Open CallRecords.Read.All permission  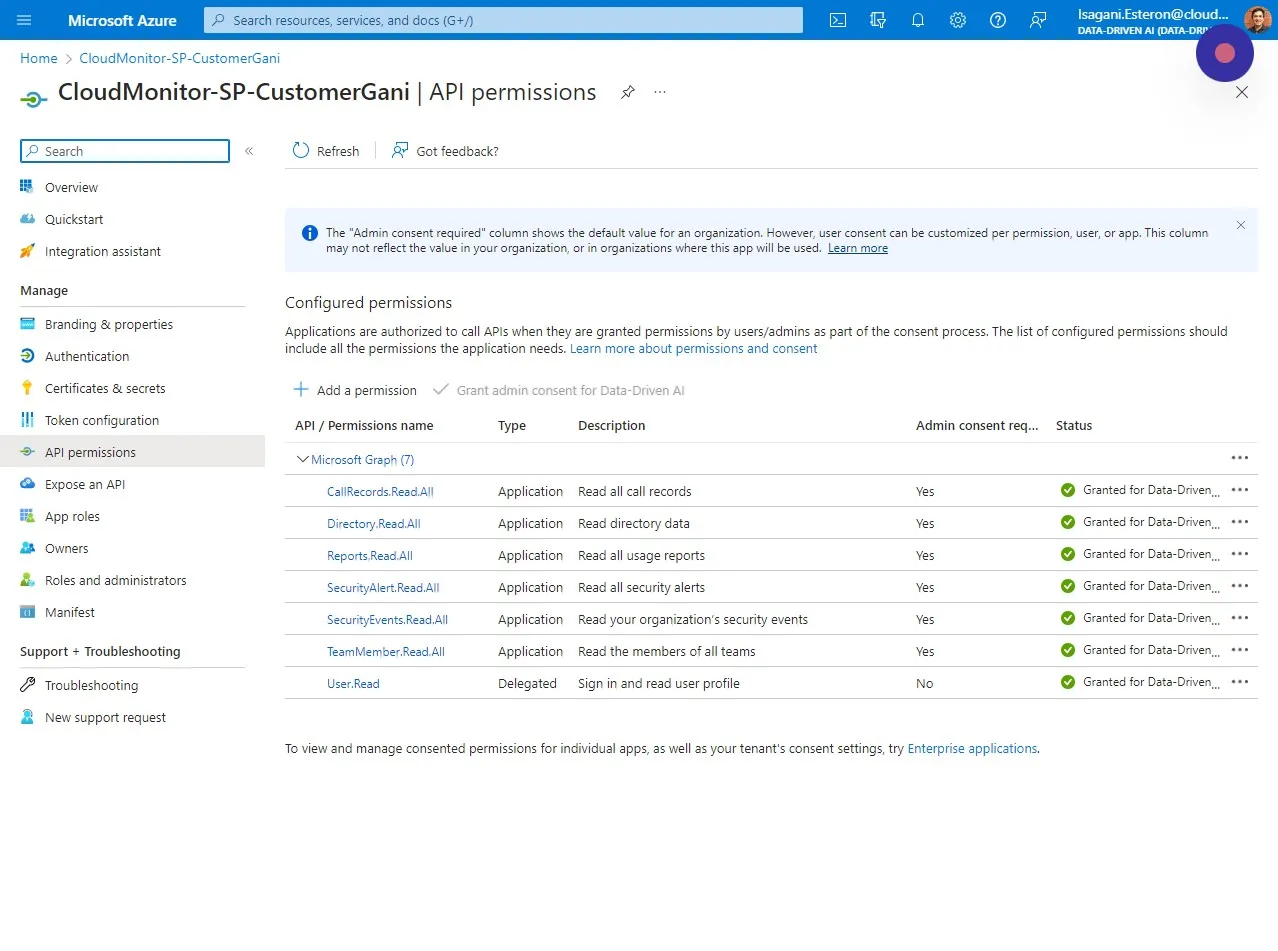(380, 492)
